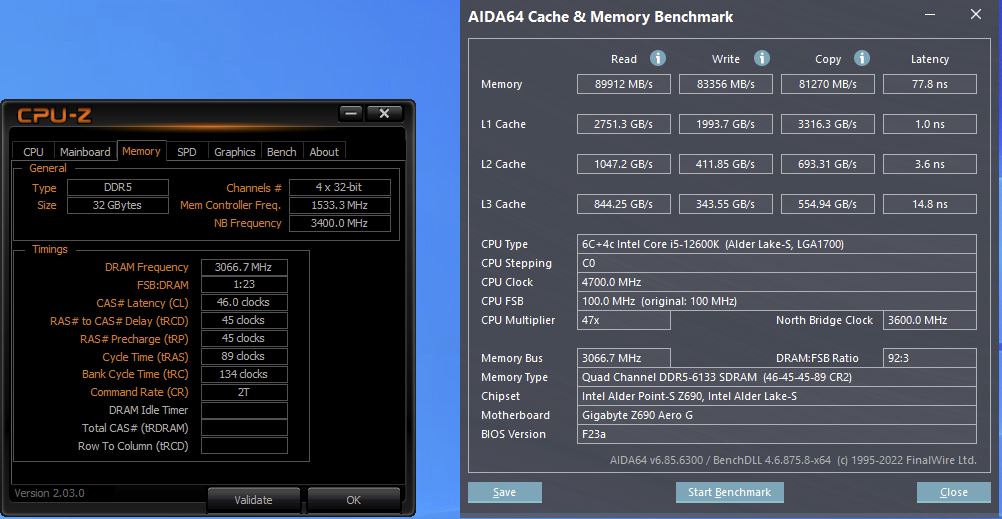Click the Cycle Time tRAS 89 clocks field

[x=244, y=356]
